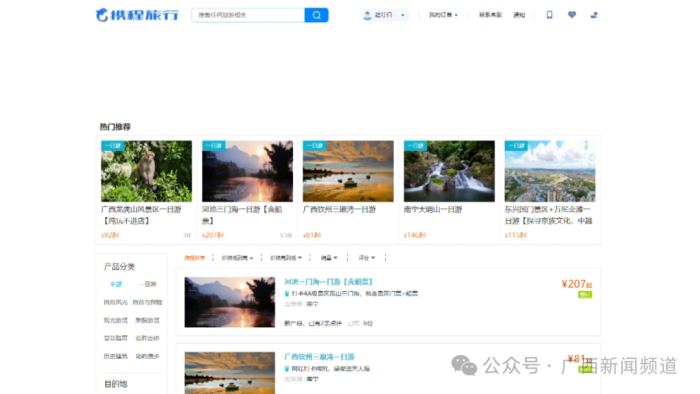Click the green tag under ¥207 price
Viewport: 700px width, 394px height.
pyautogui.click(x=585, y=294)
